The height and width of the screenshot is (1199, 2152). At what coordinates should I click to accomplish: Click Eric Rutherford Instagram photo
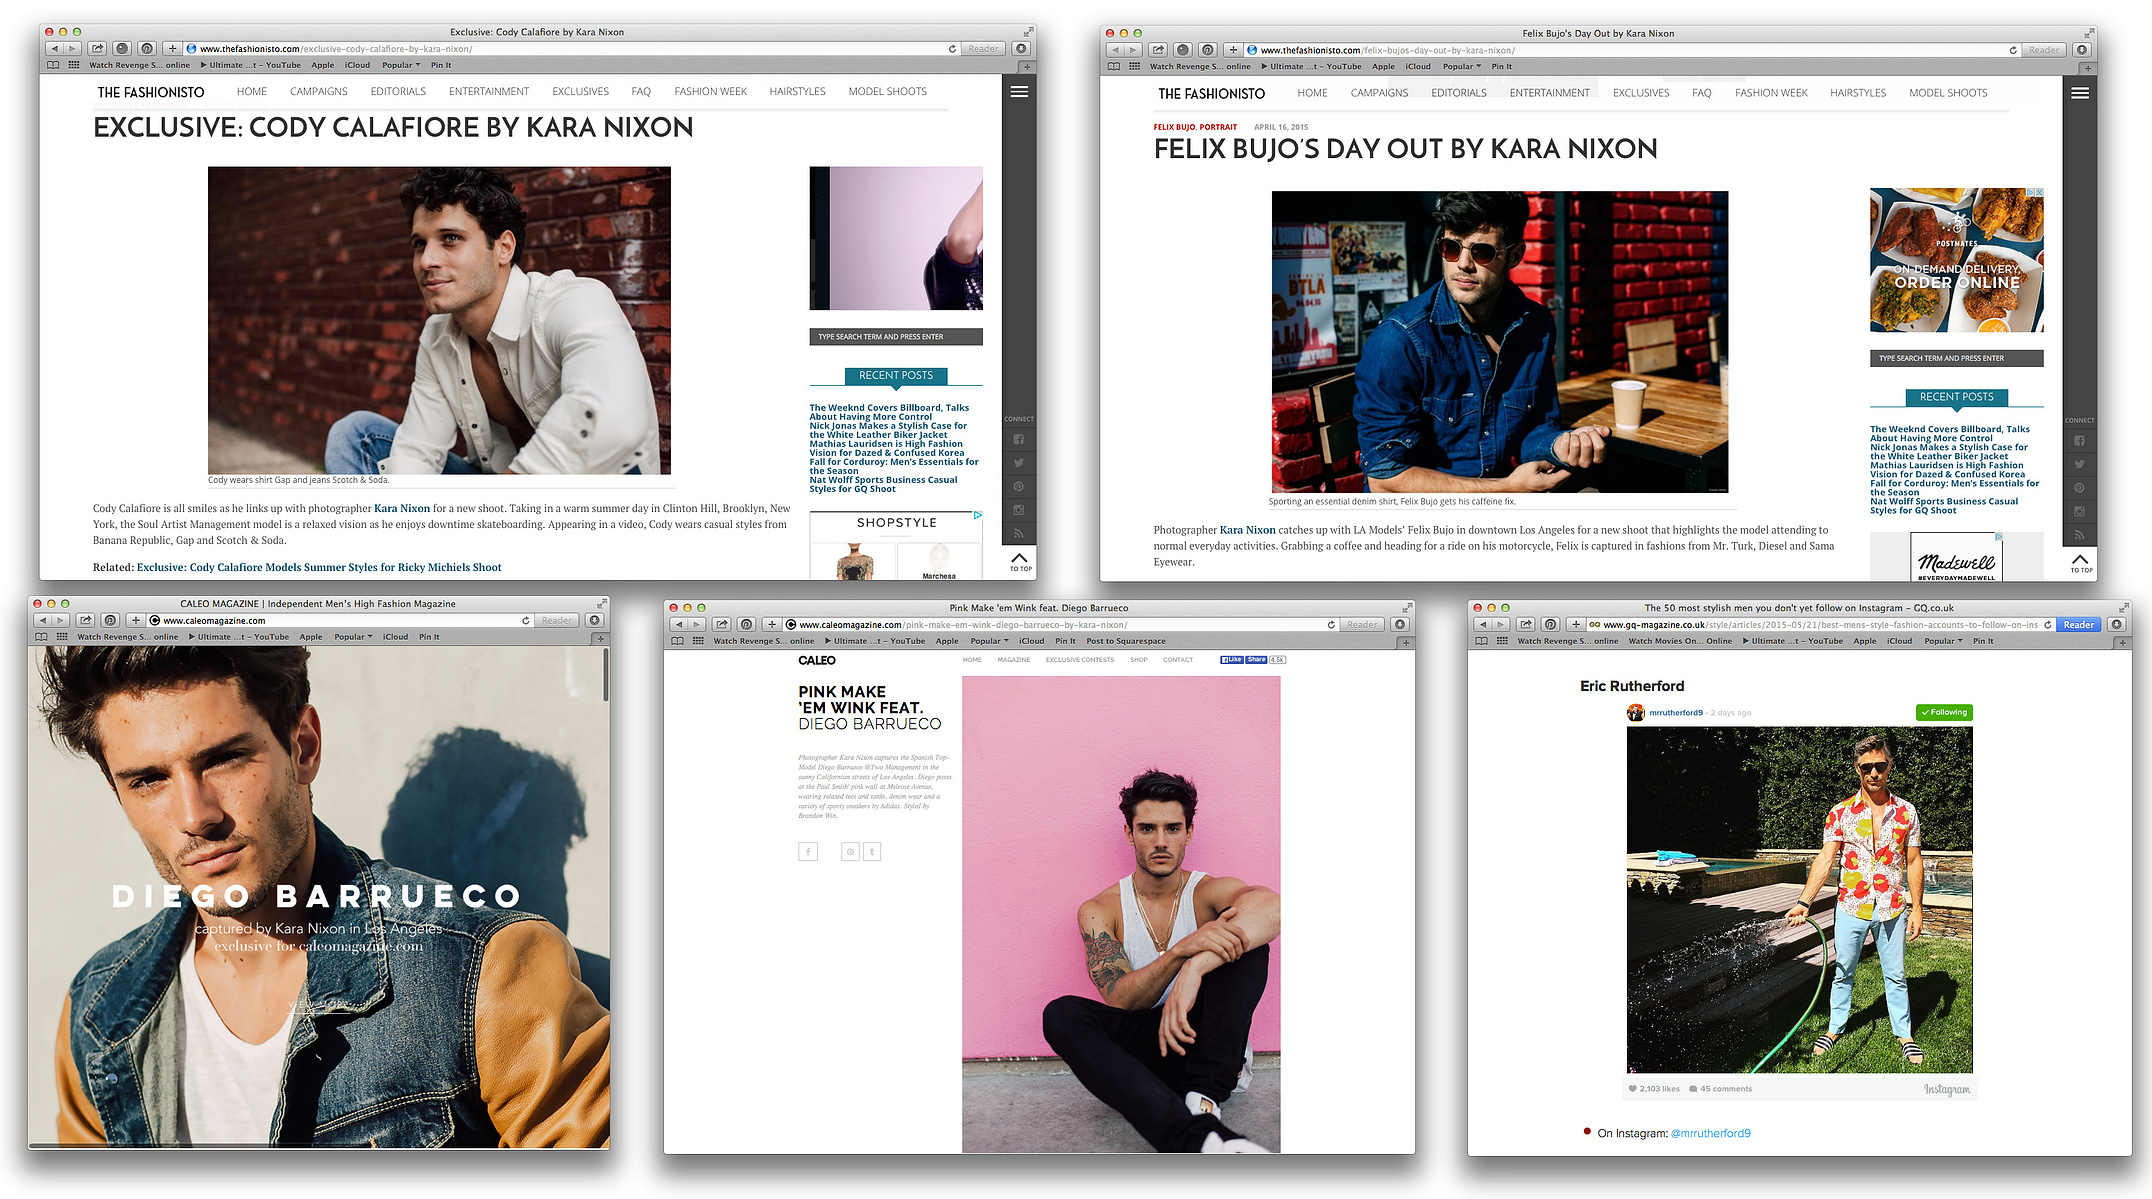pos(1799,900)
